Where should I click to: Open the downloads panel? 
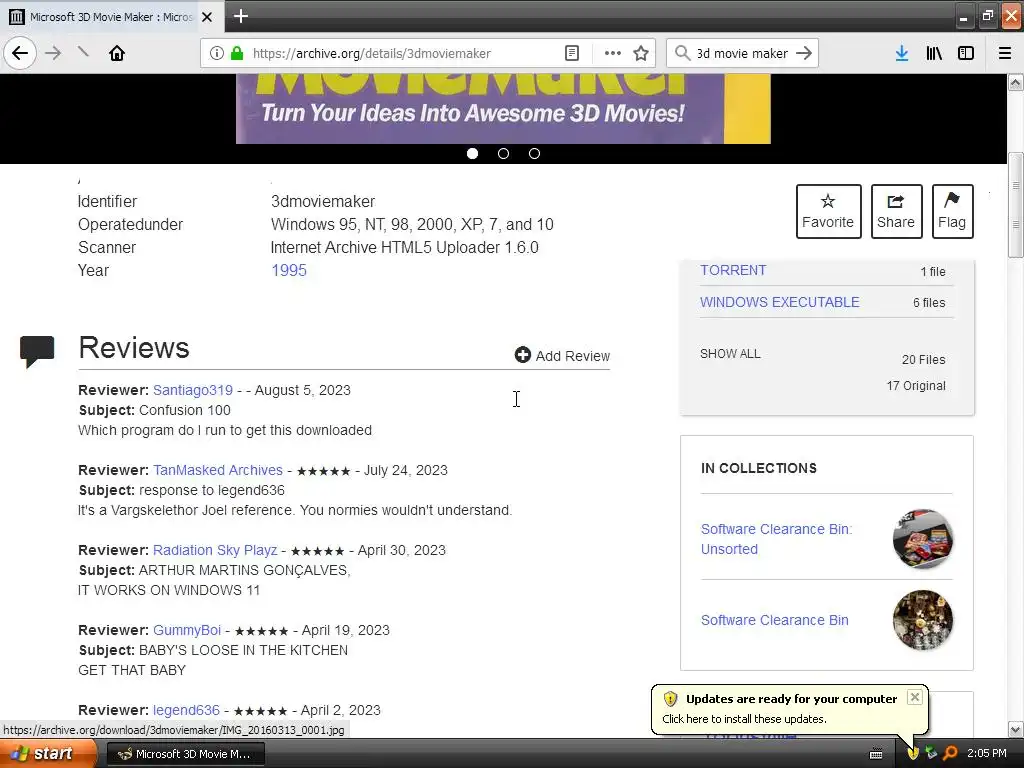[901, 54]
